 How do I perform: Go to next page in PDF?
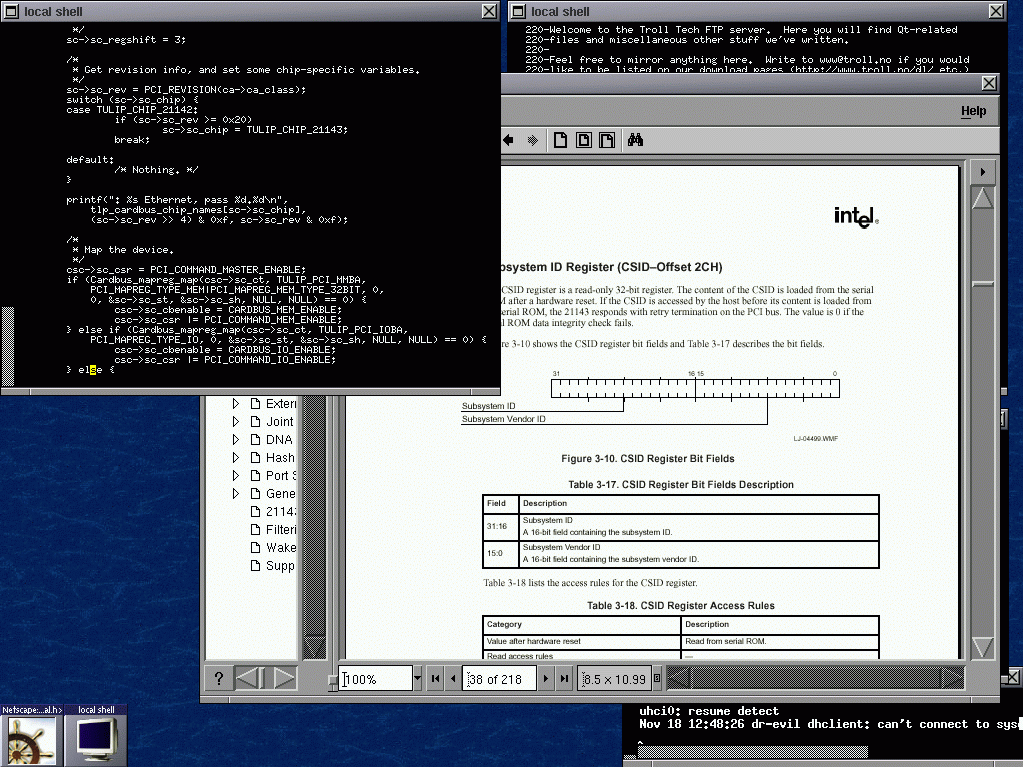(x=546, y=679)
